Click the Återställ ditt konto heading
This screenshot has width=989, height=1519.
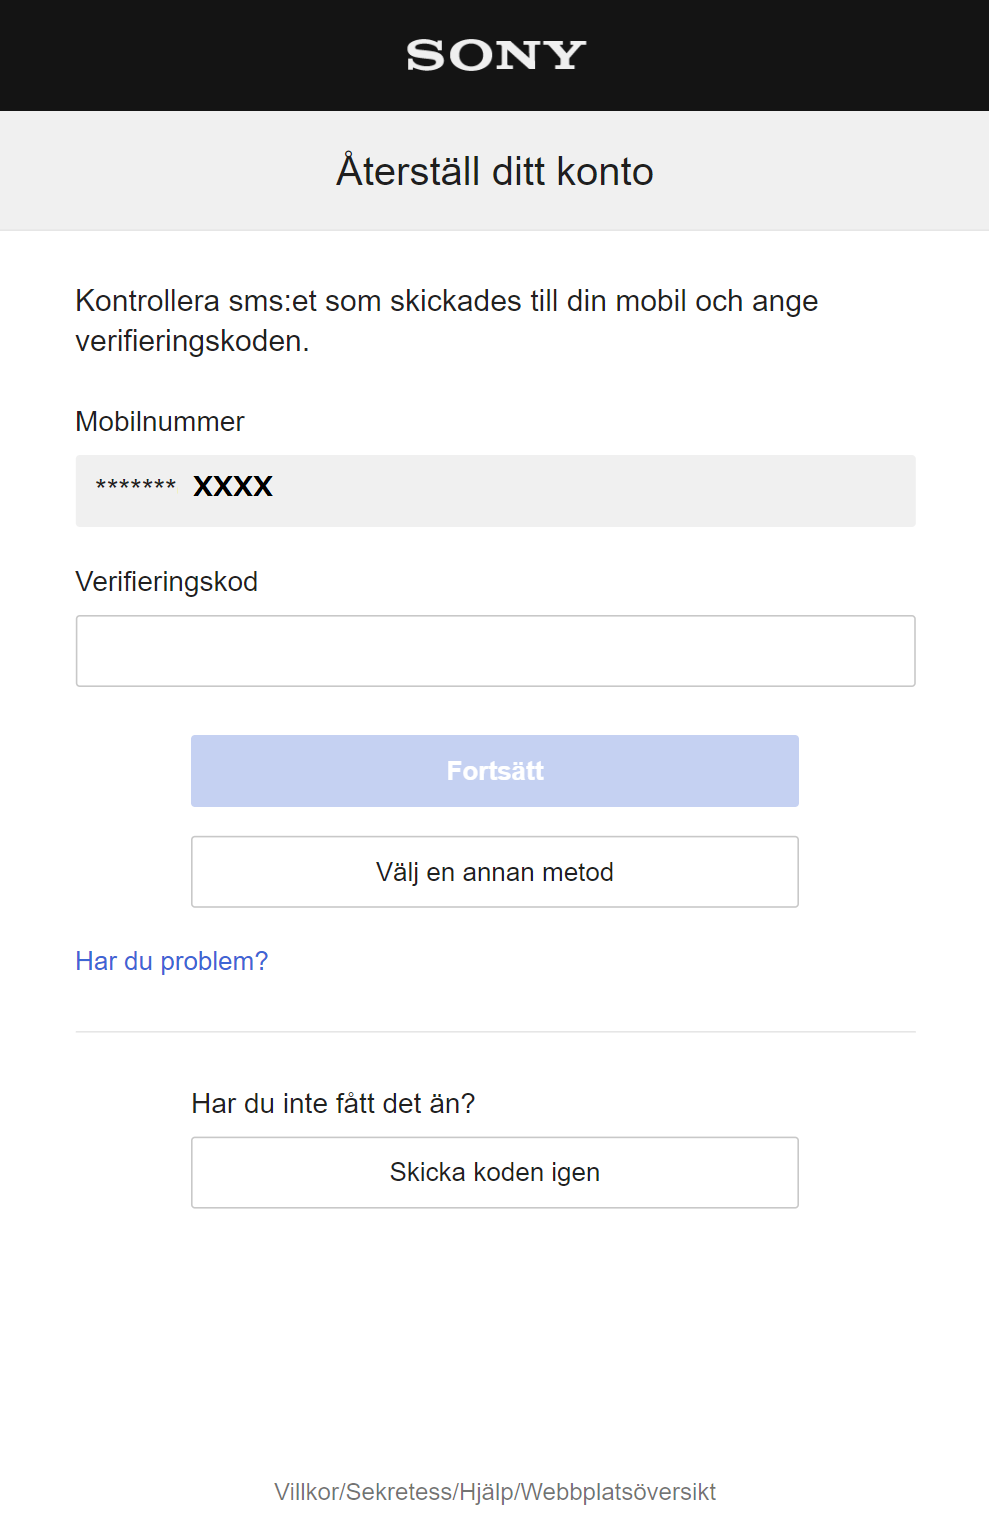click(x=494, y=170)
